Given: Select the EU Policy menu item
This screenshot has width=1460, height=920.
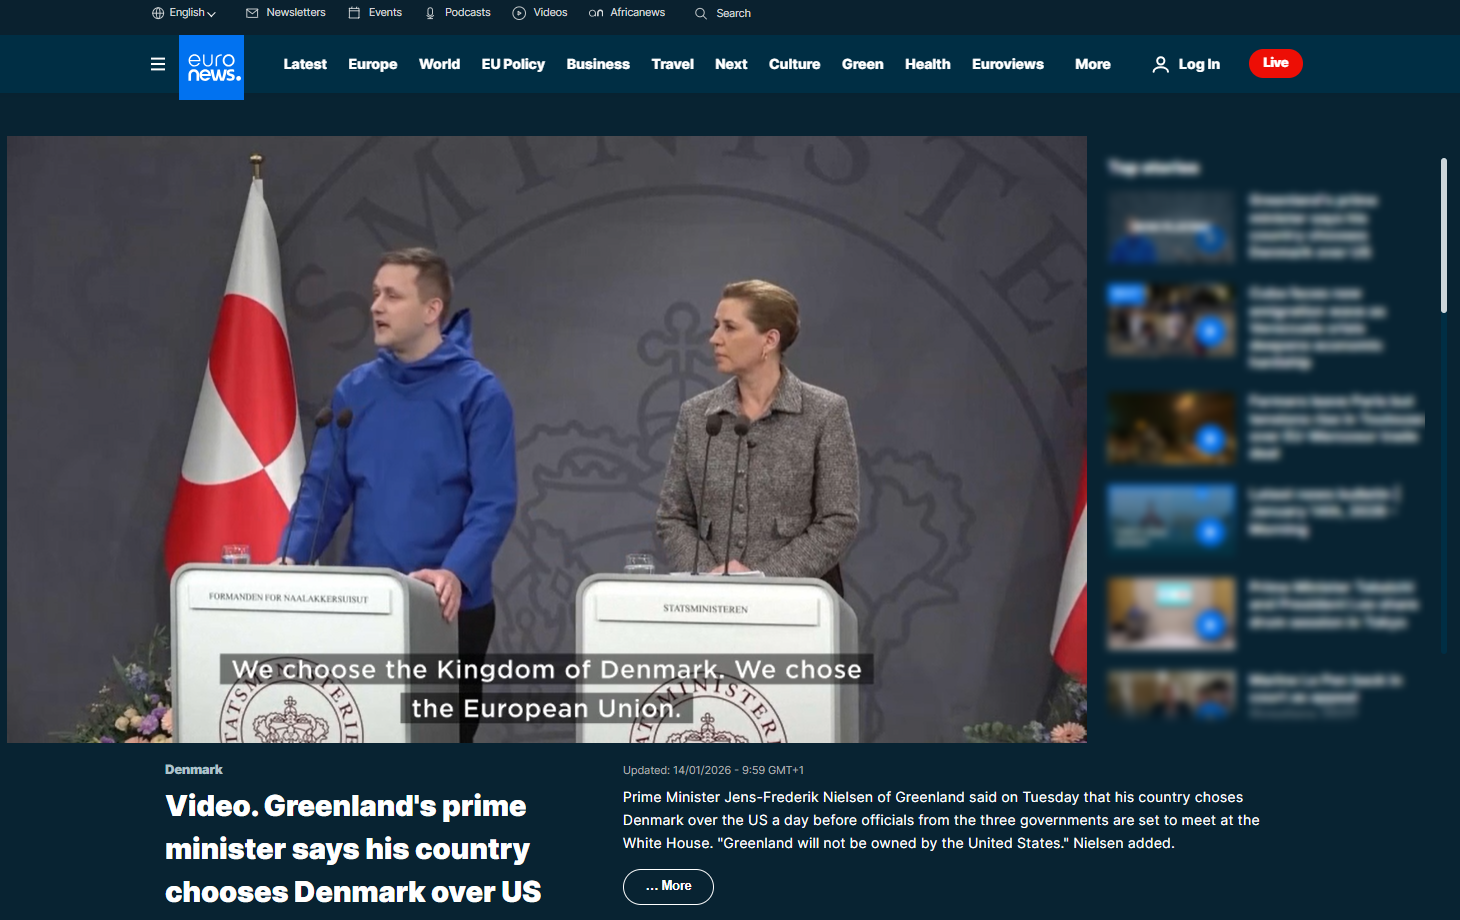Looking at the screenshot, I should coord(513,64).
